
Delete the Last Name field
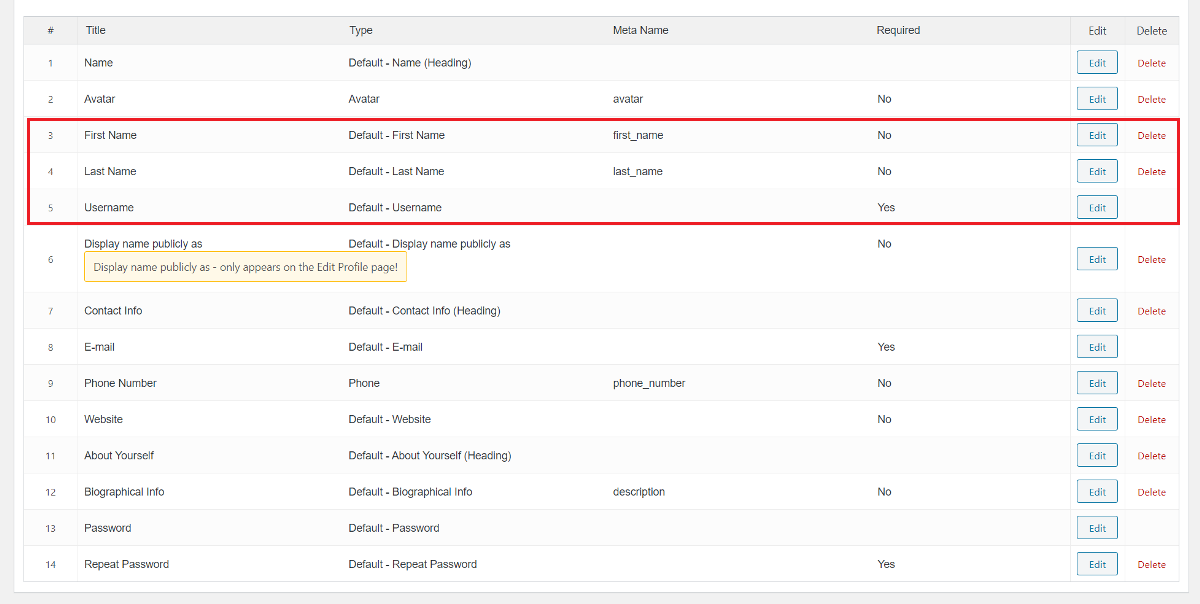[1151, 172]
